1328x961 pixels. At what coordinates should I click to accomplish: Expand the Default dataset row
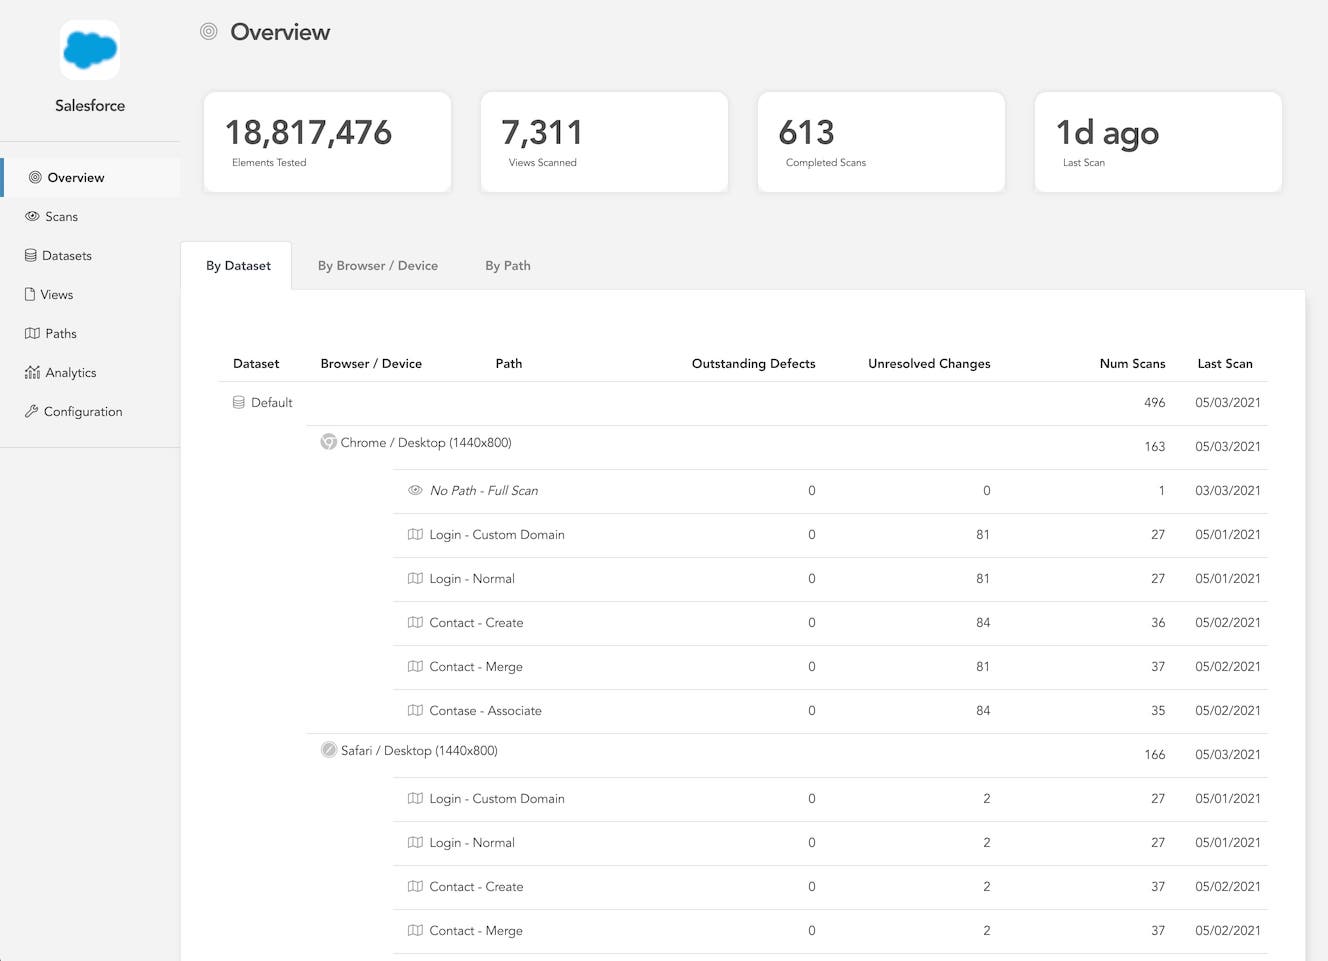tap(743, 403)
